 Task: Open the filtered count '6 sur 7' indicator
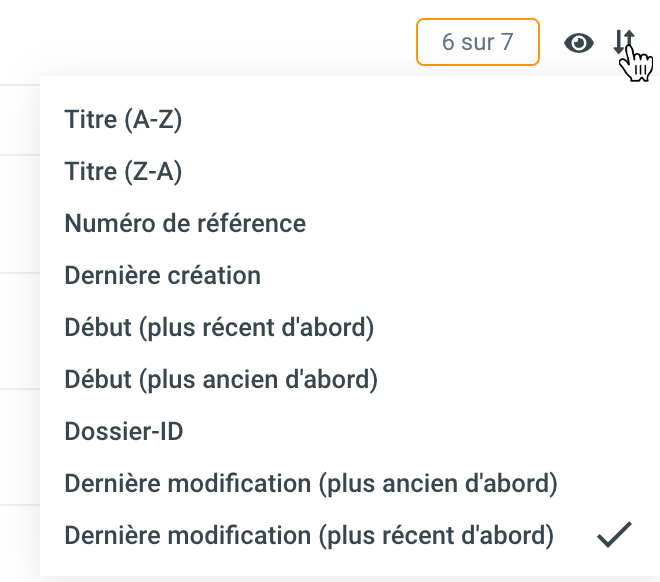(478, 43)
